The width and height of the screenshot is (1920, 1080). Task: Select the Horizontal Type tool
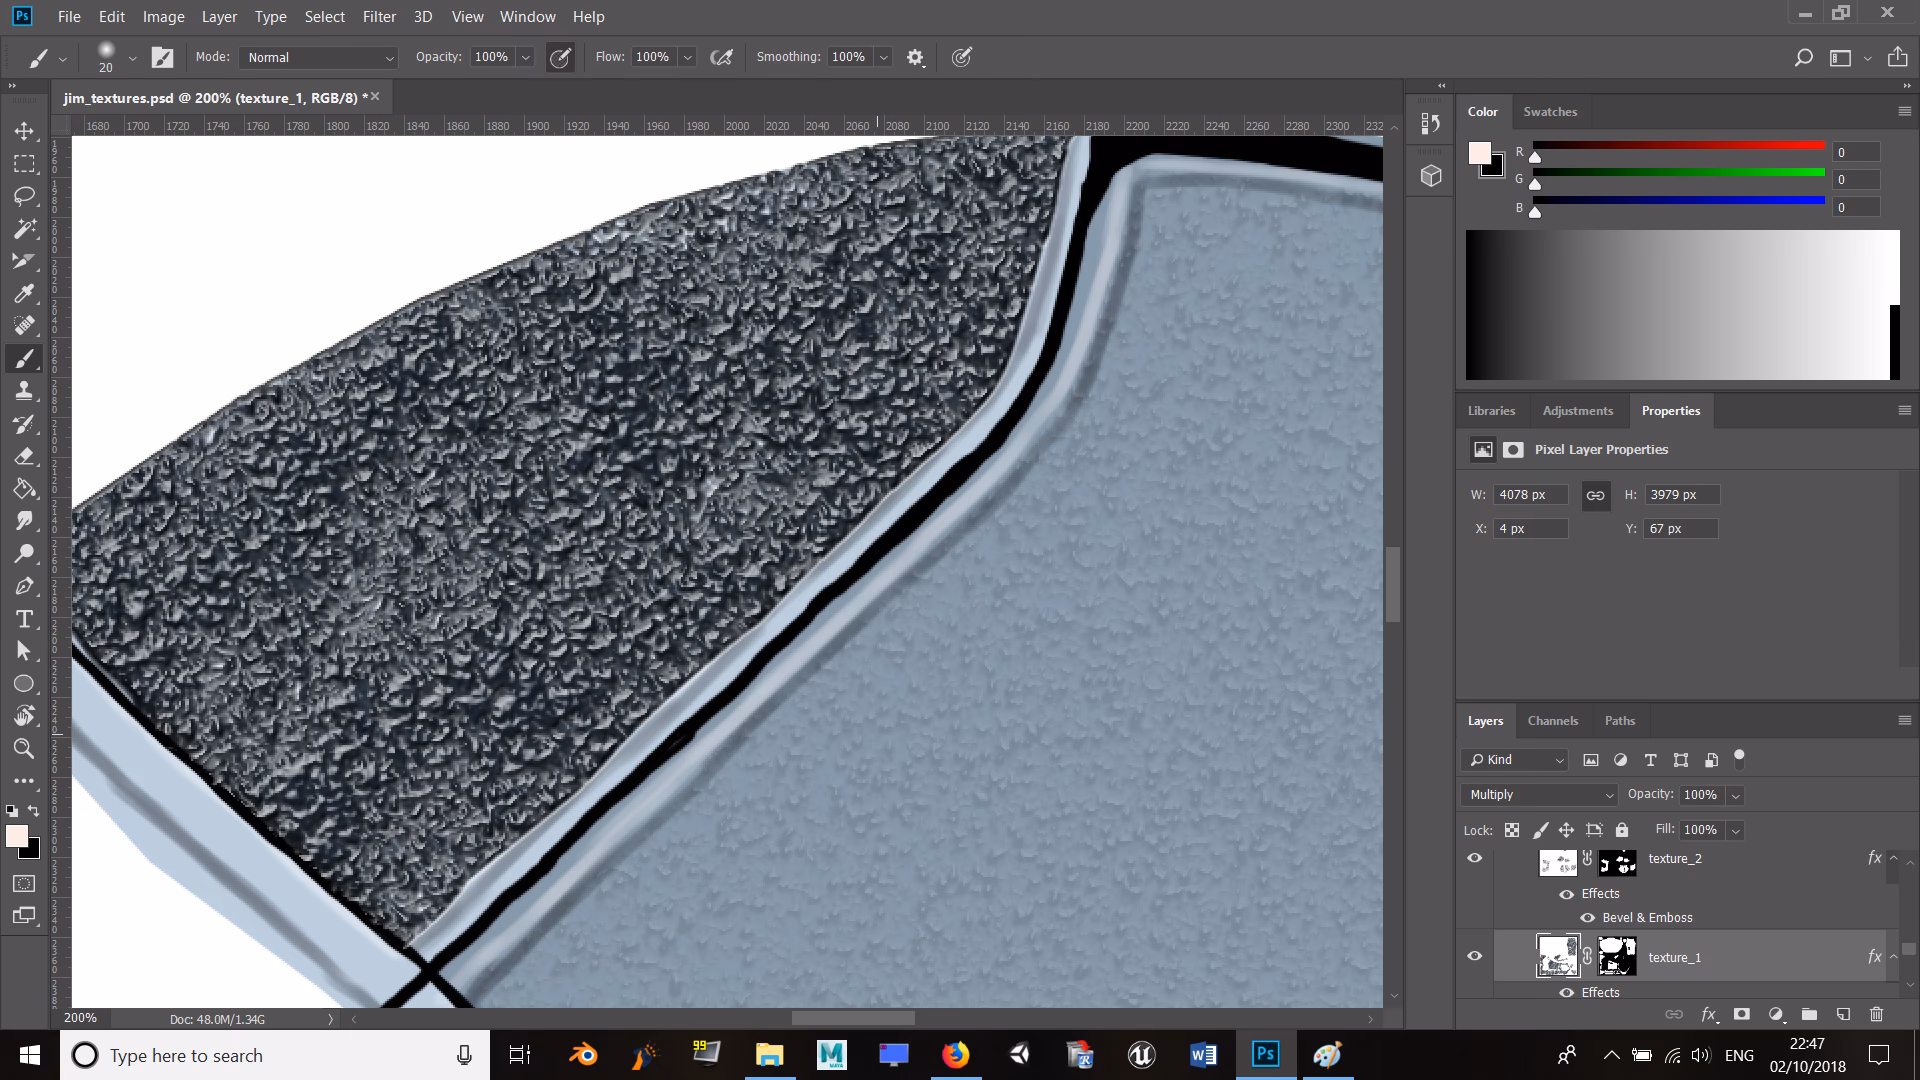[24, 619]
